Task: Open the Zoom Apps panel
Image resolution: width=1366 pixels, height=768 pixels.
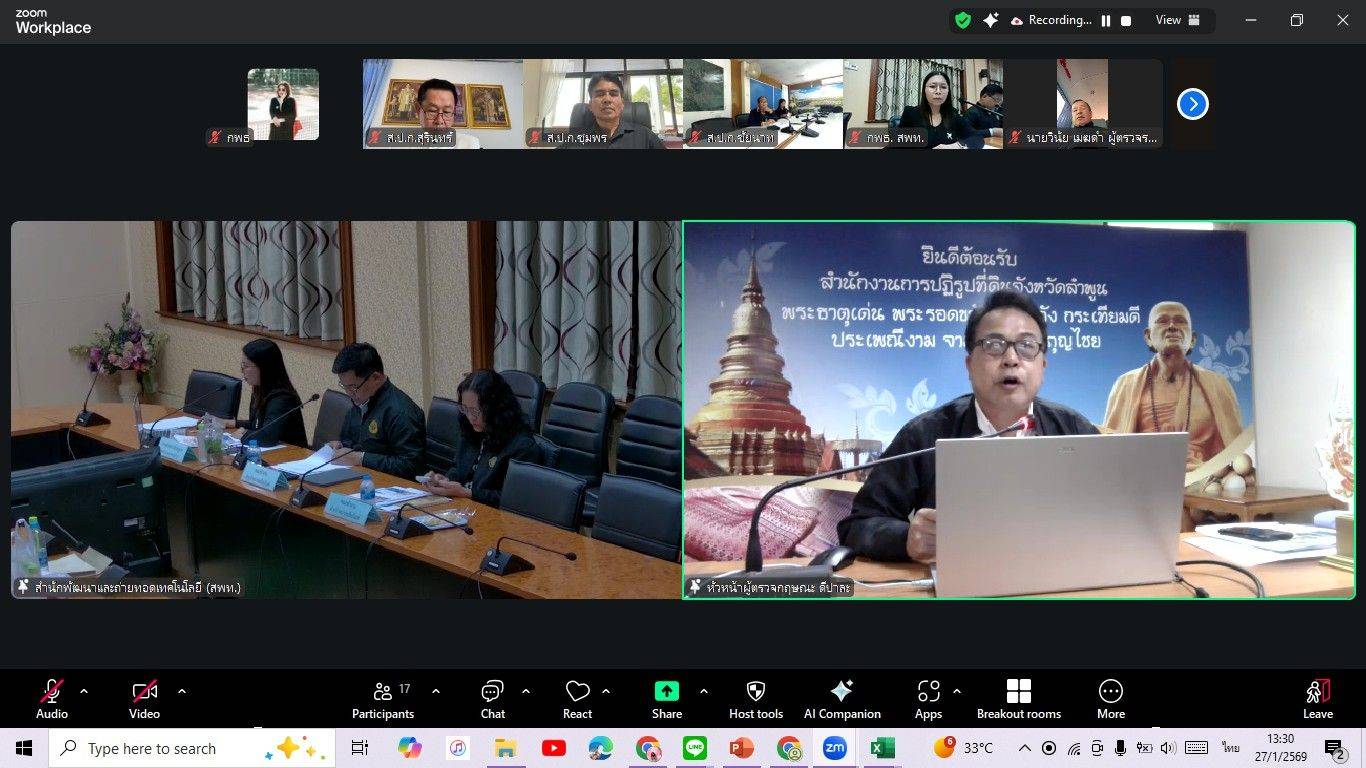Action: point(927,698)
